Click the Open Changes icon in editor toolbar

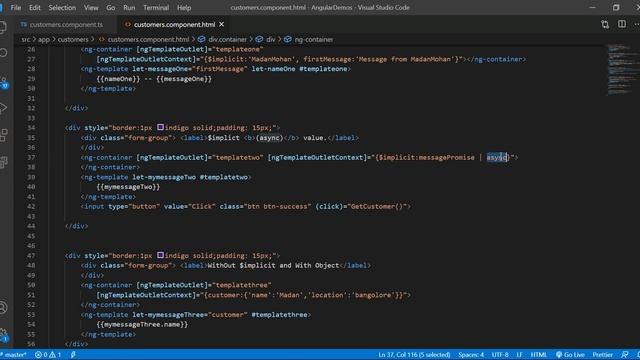(605, 24)
